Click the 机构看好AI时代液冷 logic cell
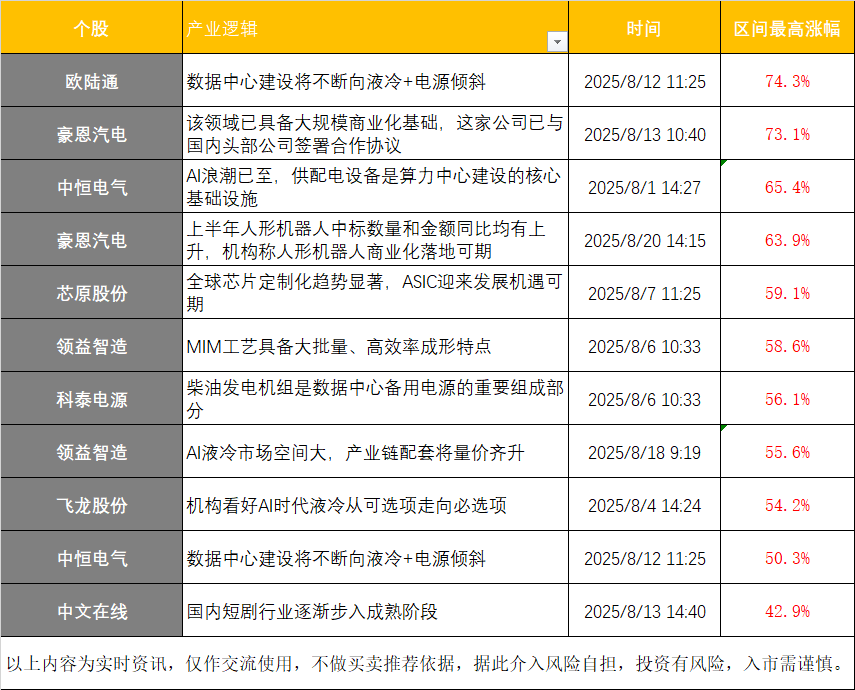 [375, 504]
